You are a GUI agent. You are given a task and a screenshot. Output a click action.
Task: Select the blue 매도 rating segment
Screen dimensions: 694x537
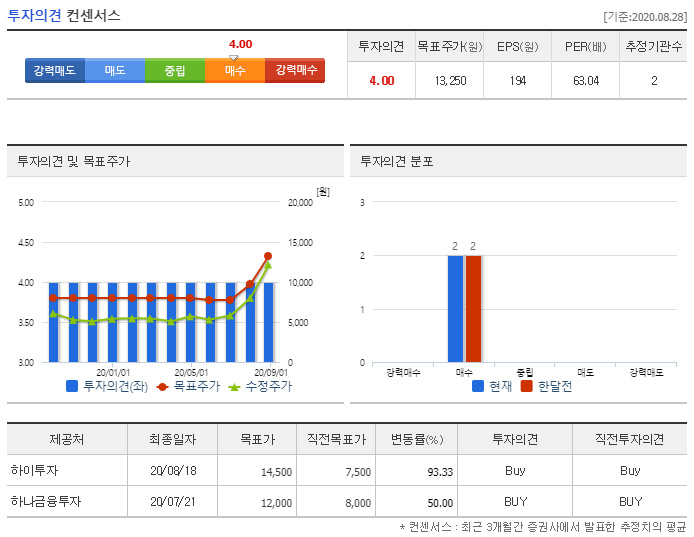point(115,70)
